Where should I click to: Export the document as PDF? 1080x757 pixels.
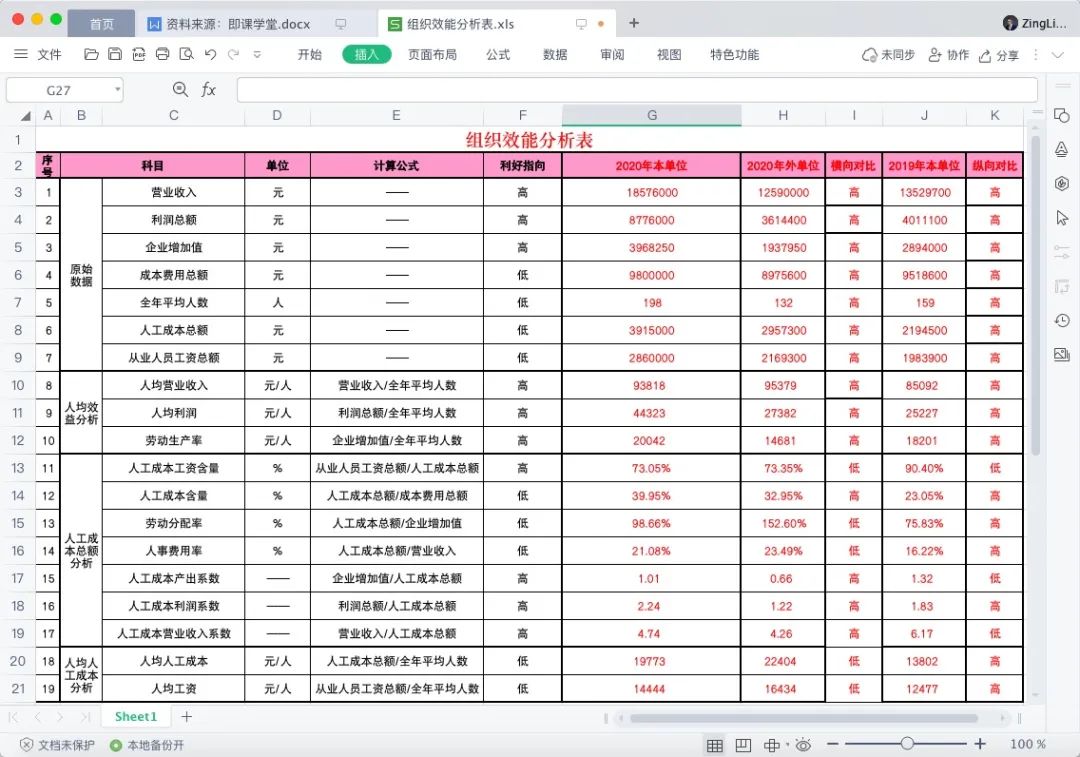click(x=139, y=55)
